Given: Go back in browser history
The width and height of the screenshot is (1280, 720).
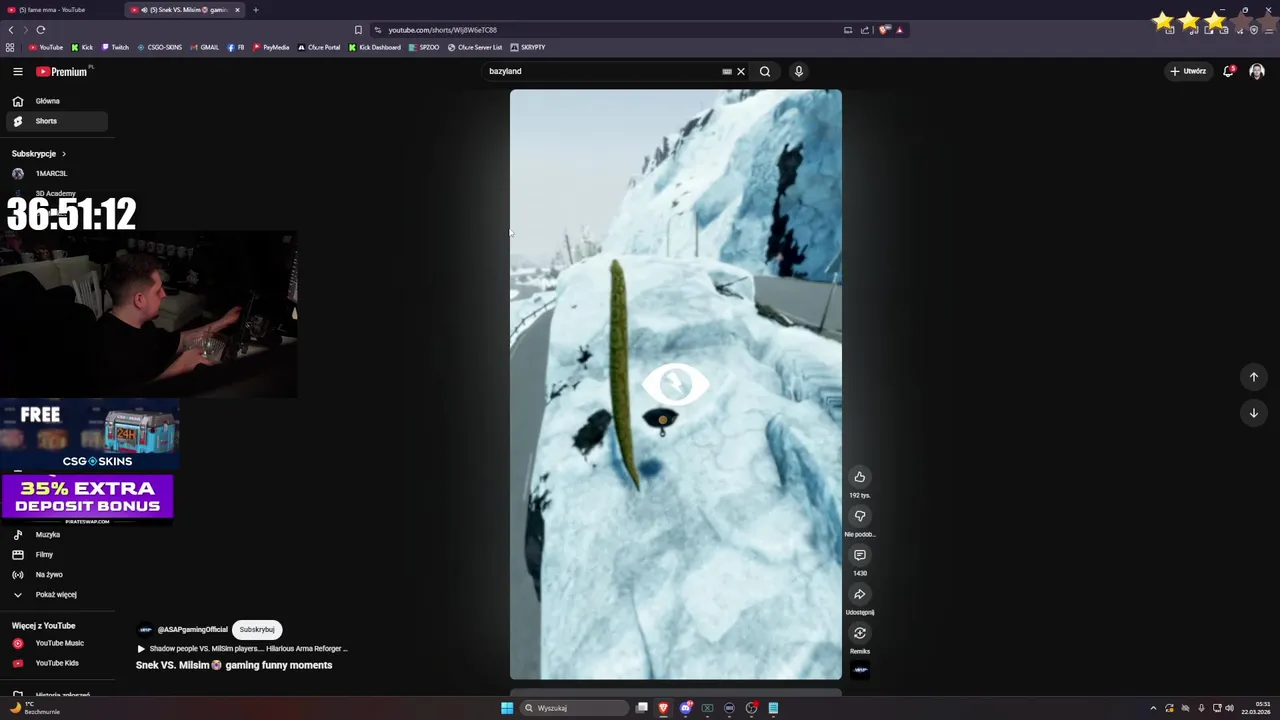Looking at the screenshot, I should pyautogui.click(x=11, y=30).
